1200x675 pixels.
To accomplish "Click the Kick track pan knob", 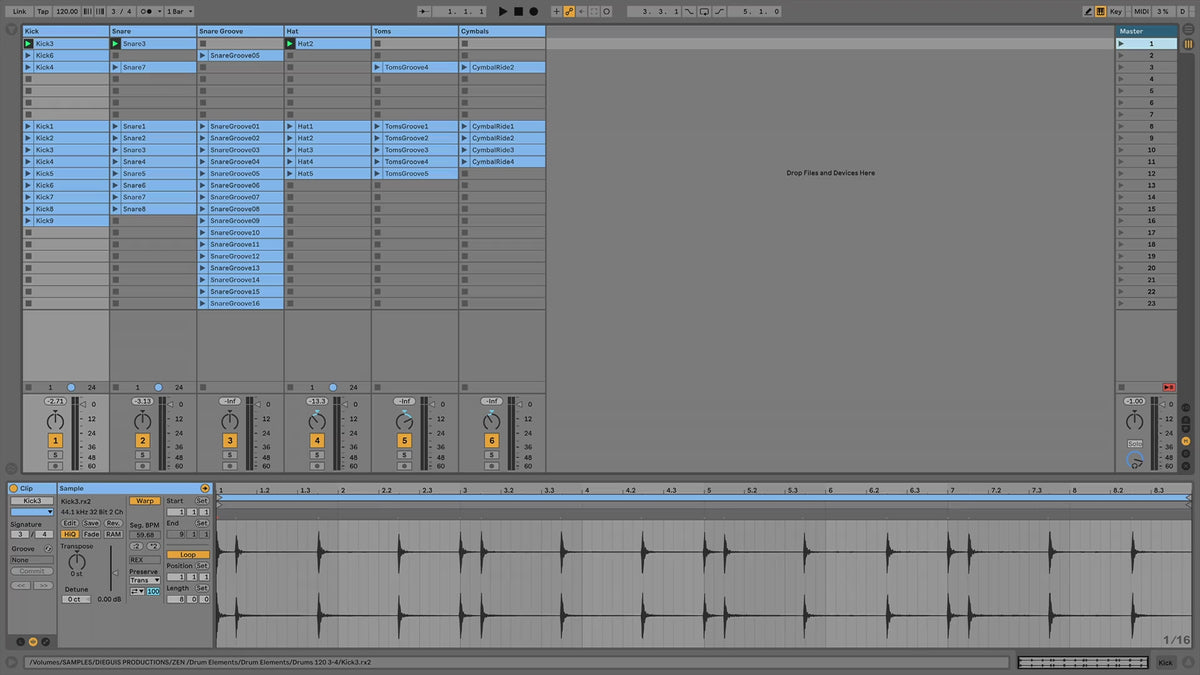I will (55, 420).
